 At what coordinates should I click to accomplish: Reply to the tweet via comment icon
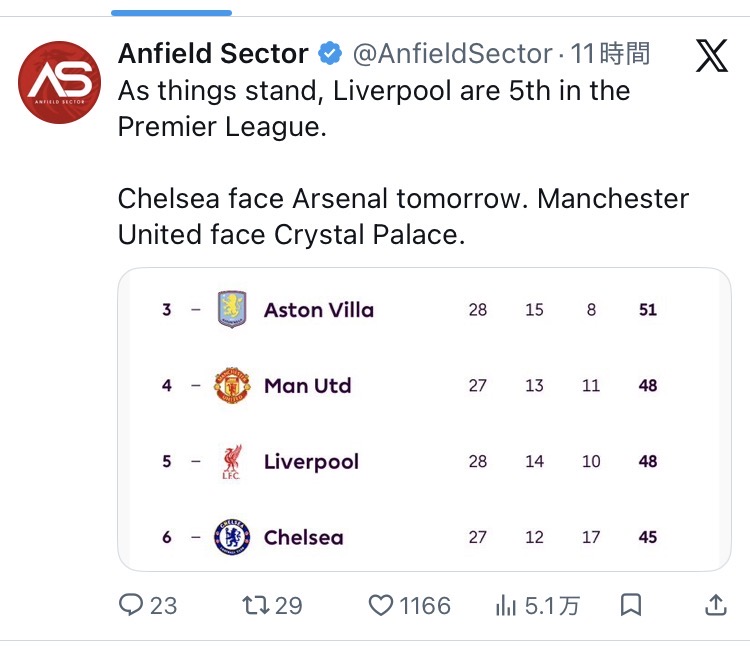click(132, 604)
